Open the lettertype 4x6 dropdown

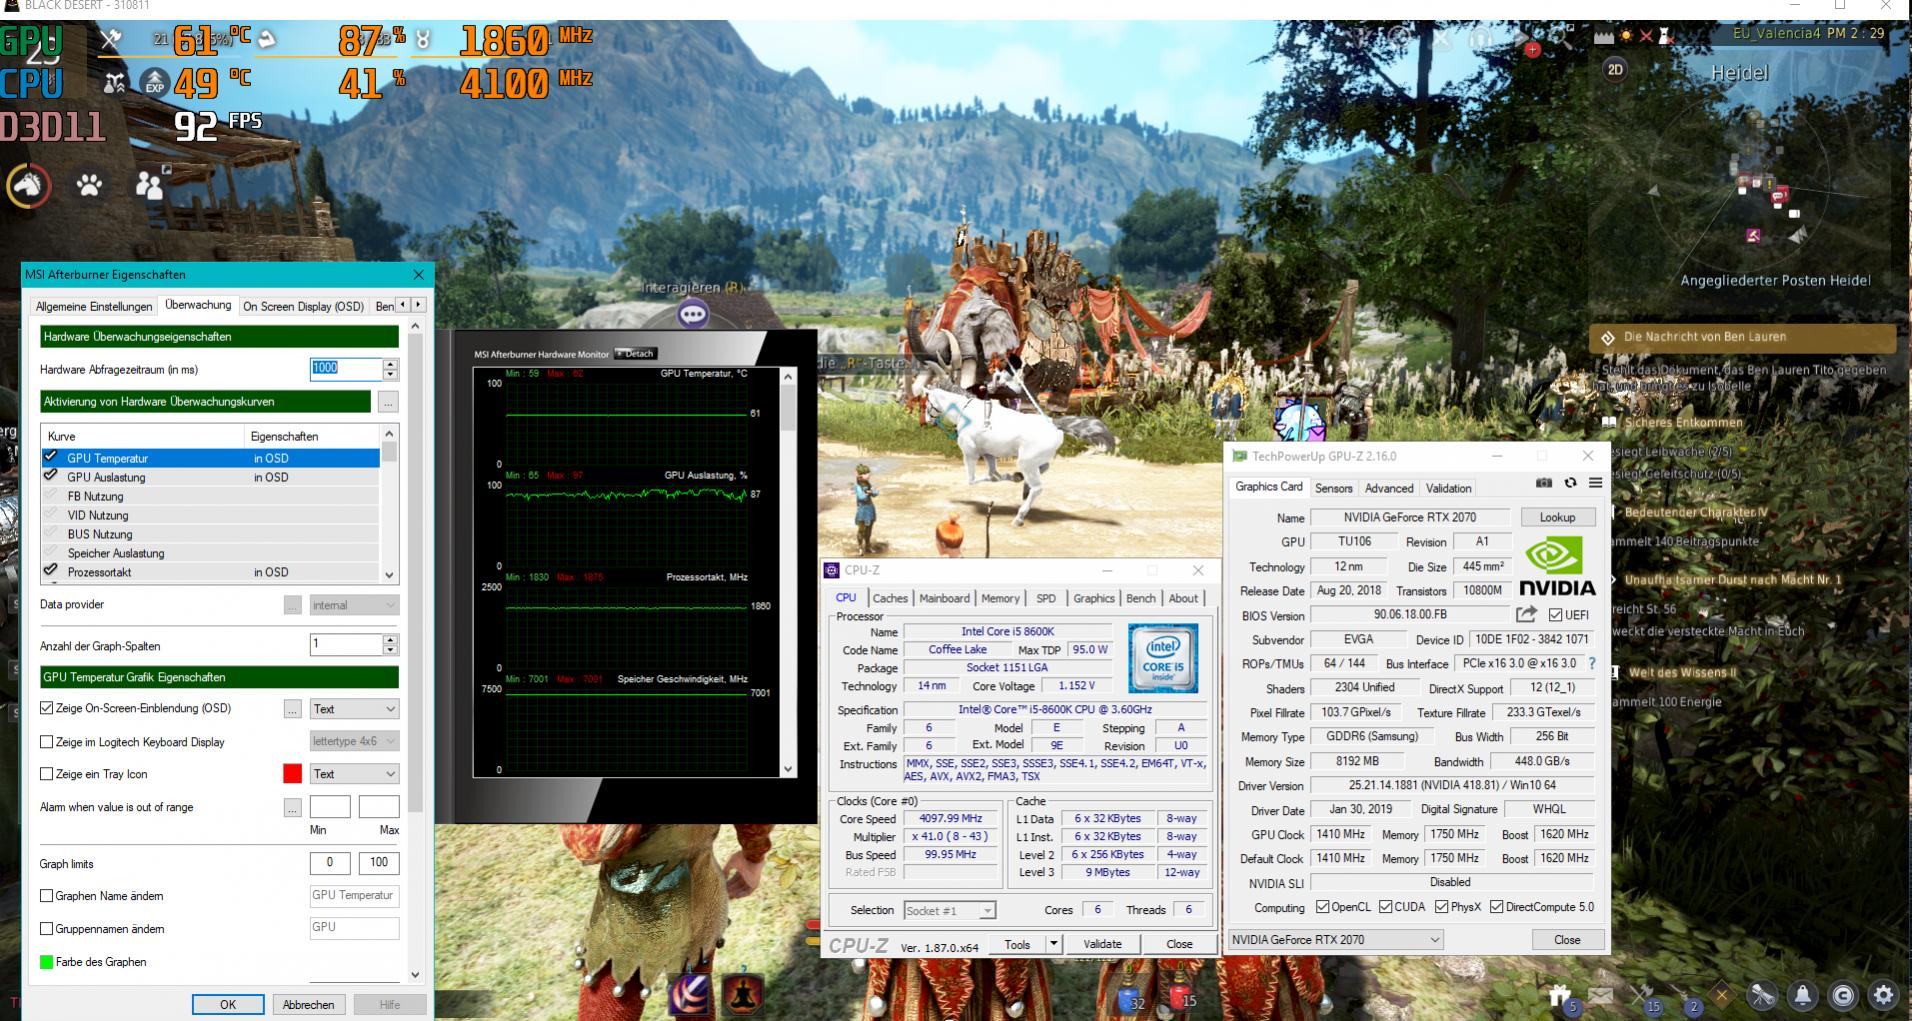coord(354,741)
